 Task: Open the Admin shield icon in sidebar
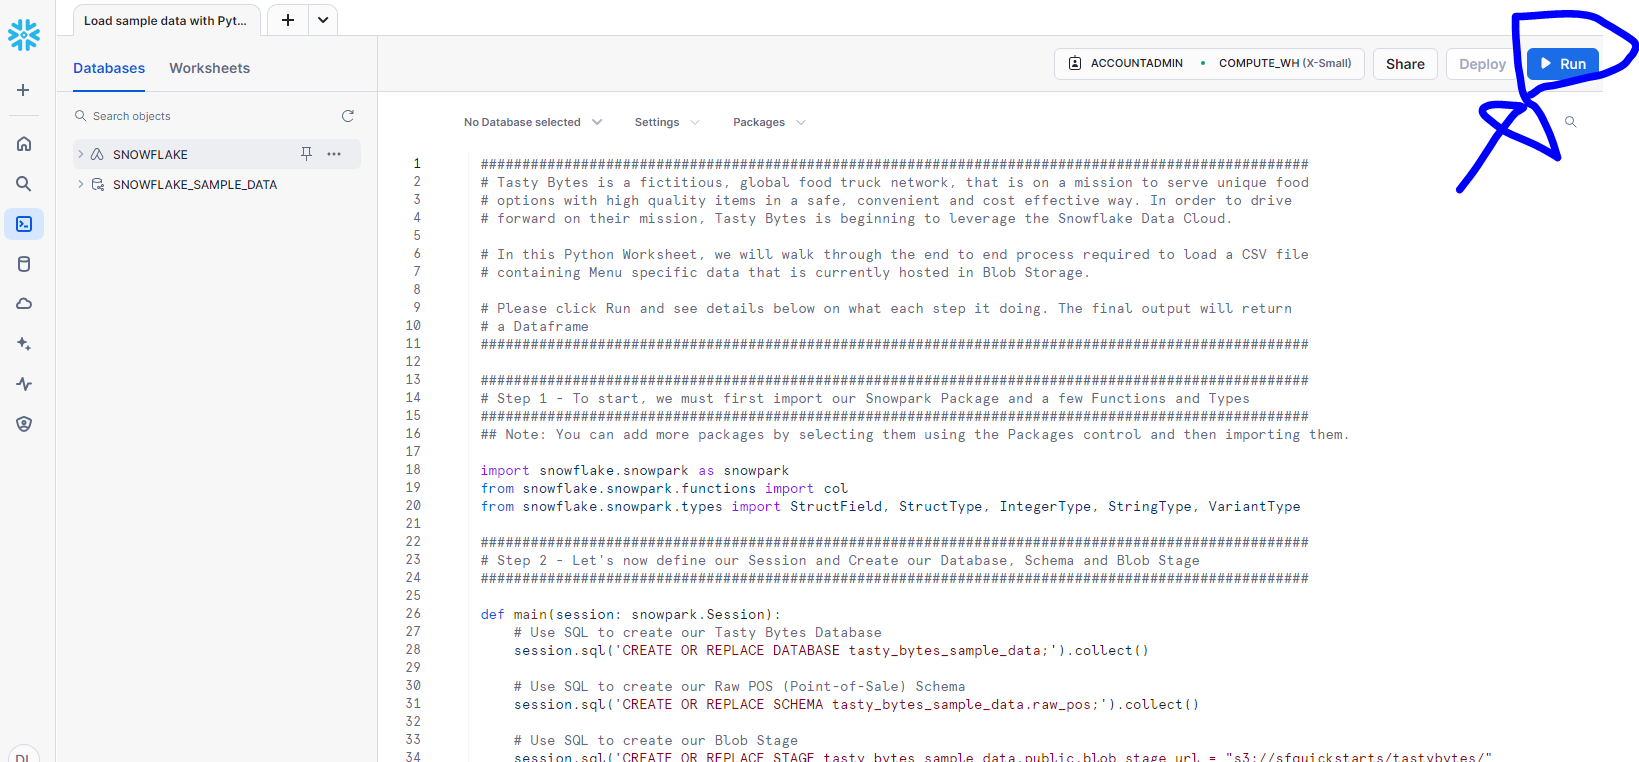pos(24,424)
